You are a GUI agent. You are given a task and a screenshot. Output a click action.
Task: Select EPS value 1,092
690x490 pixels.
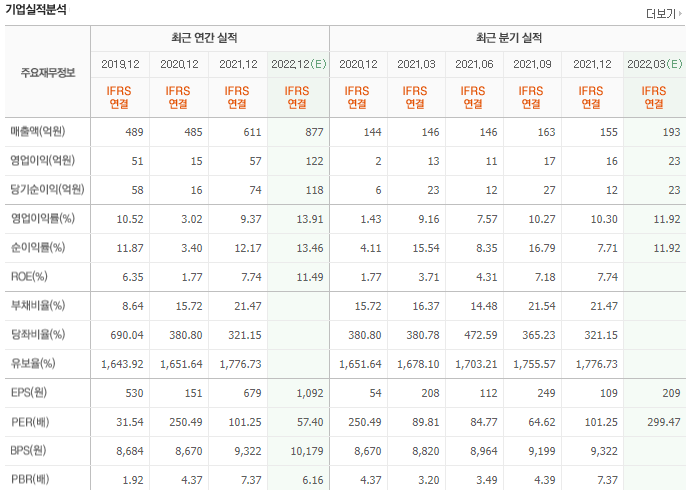(x=310, y=393)
